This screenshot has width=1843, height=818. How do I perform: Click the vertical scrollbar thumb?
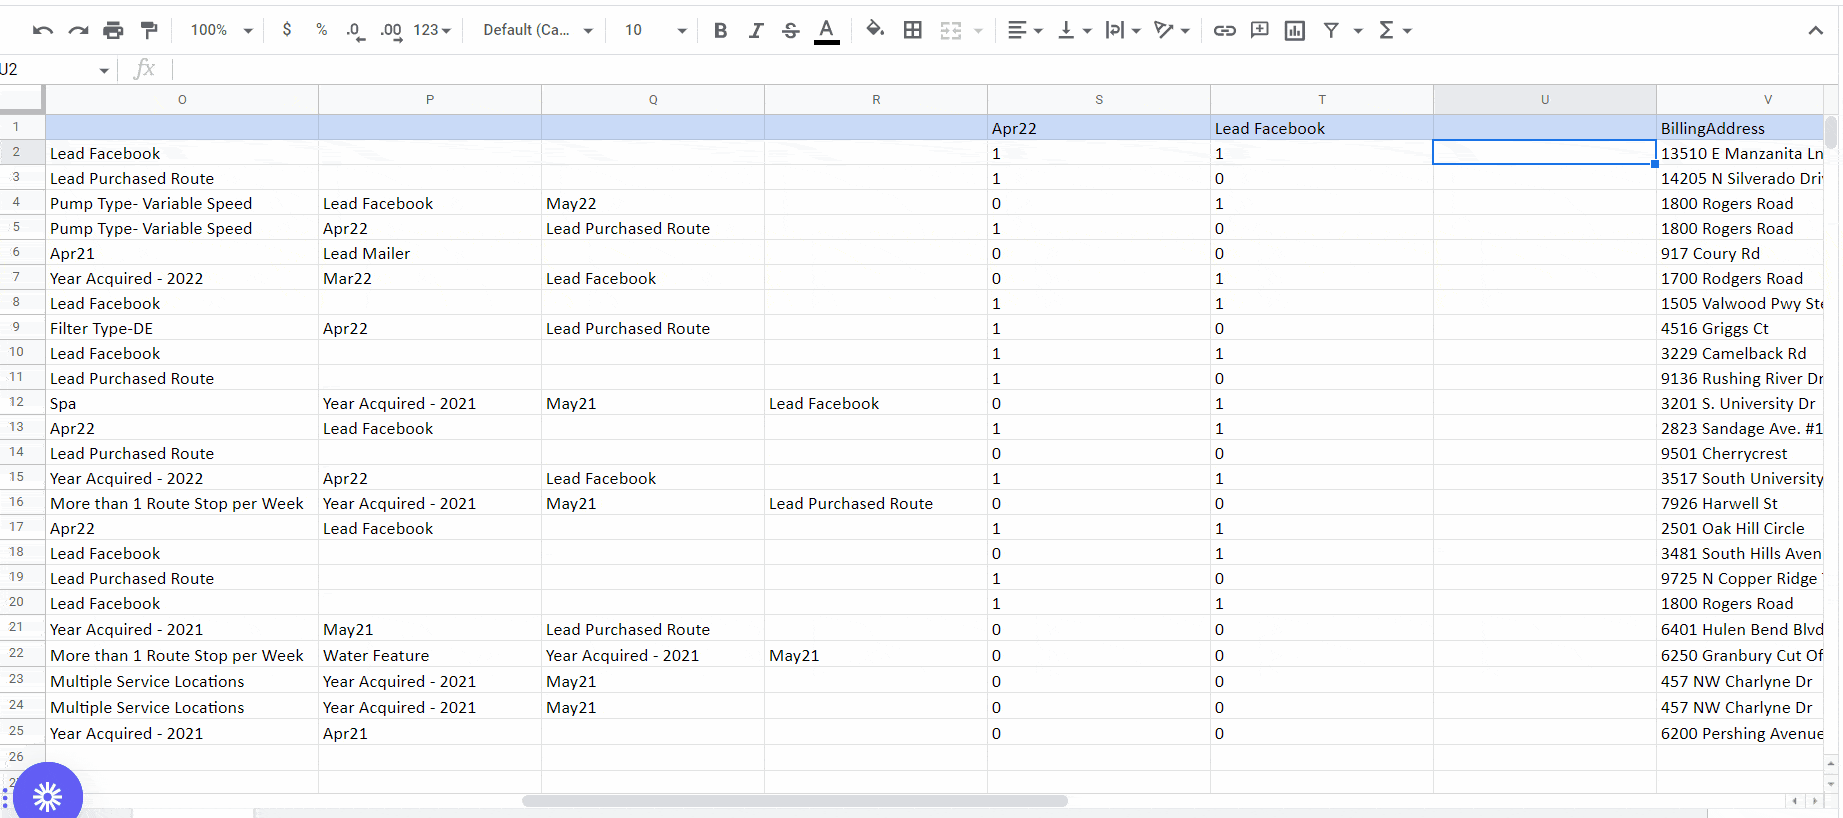pos(1831,132)
